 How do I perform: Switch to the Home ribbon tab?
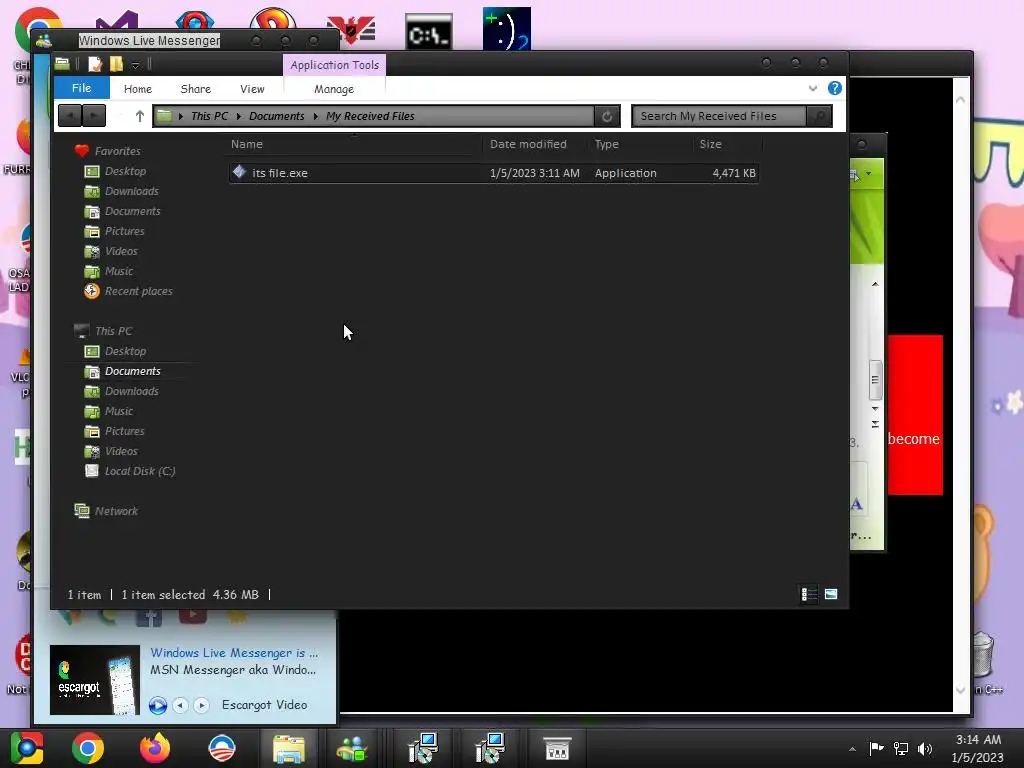pyautogui.click(x=138, y=89)
